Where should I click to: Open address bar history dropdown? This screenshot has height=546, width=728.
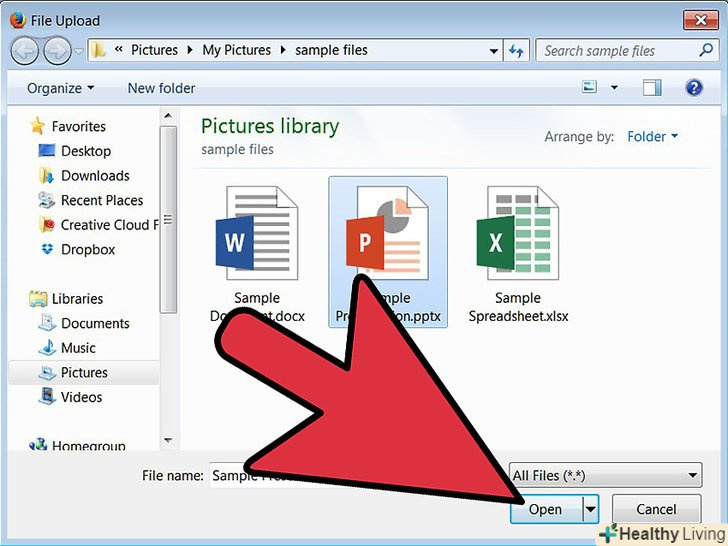[494, 51]
